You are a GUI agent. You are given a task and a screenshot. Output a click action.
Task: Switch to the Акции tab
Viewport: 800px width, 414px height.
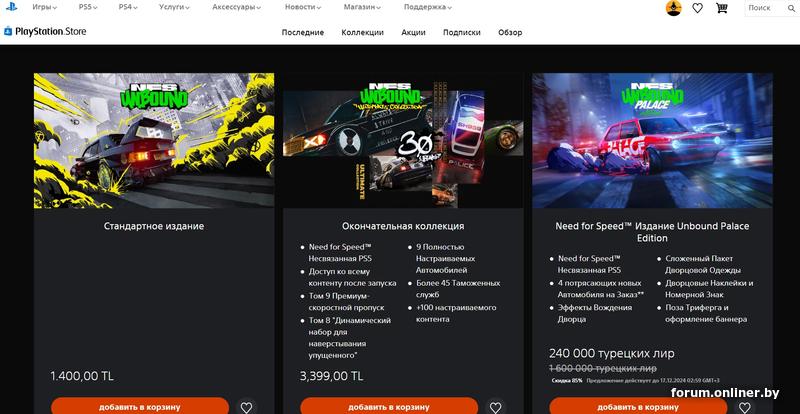(413, 32)
